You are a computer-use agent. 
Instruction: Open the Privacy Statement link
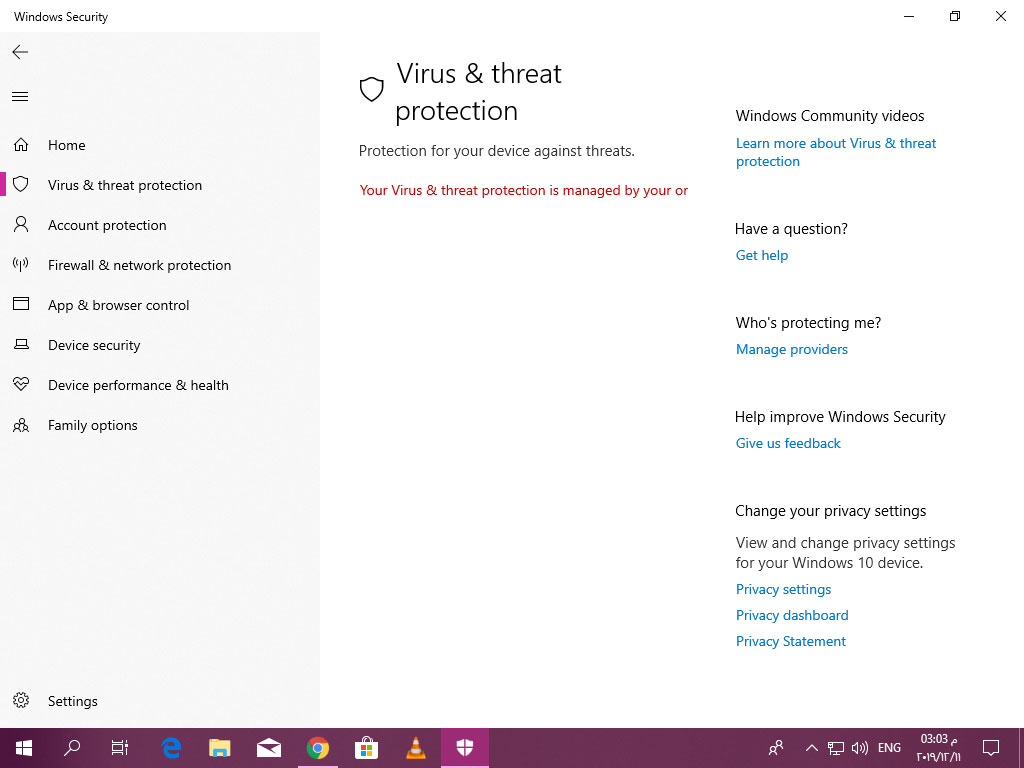click(790, 641)
